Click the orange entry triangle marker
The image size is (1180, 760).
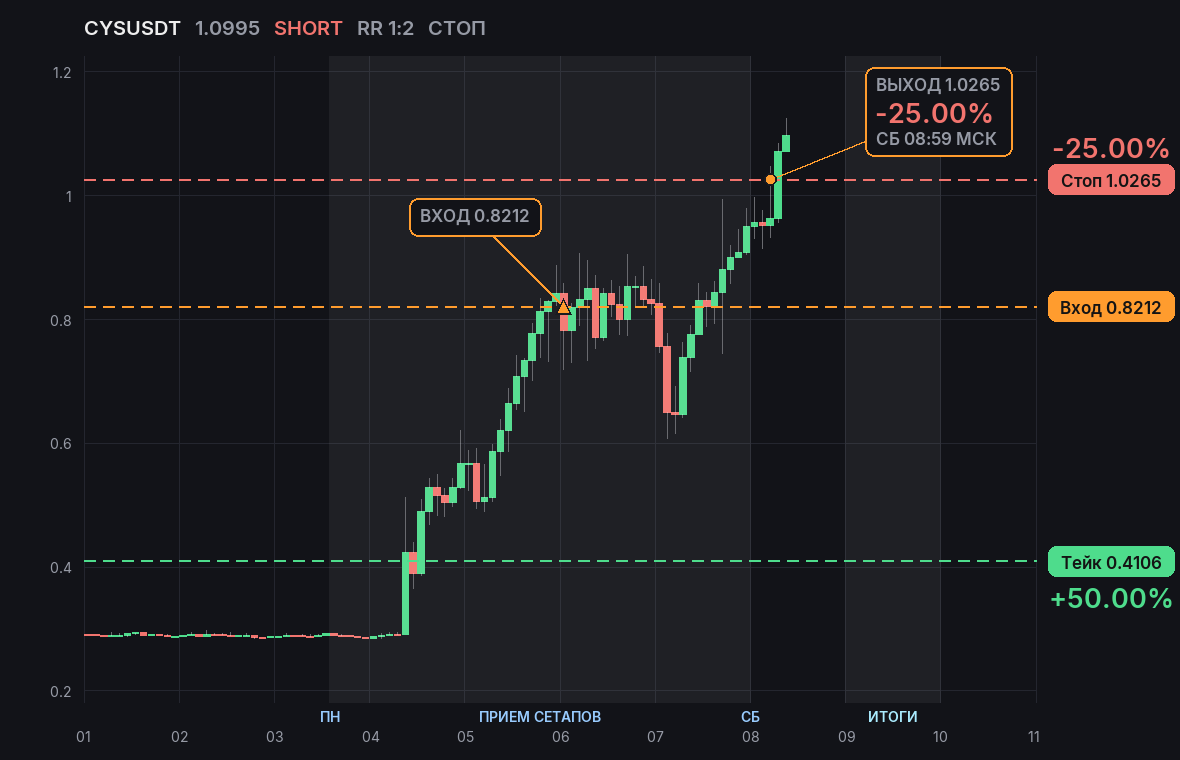coord(563,306)
